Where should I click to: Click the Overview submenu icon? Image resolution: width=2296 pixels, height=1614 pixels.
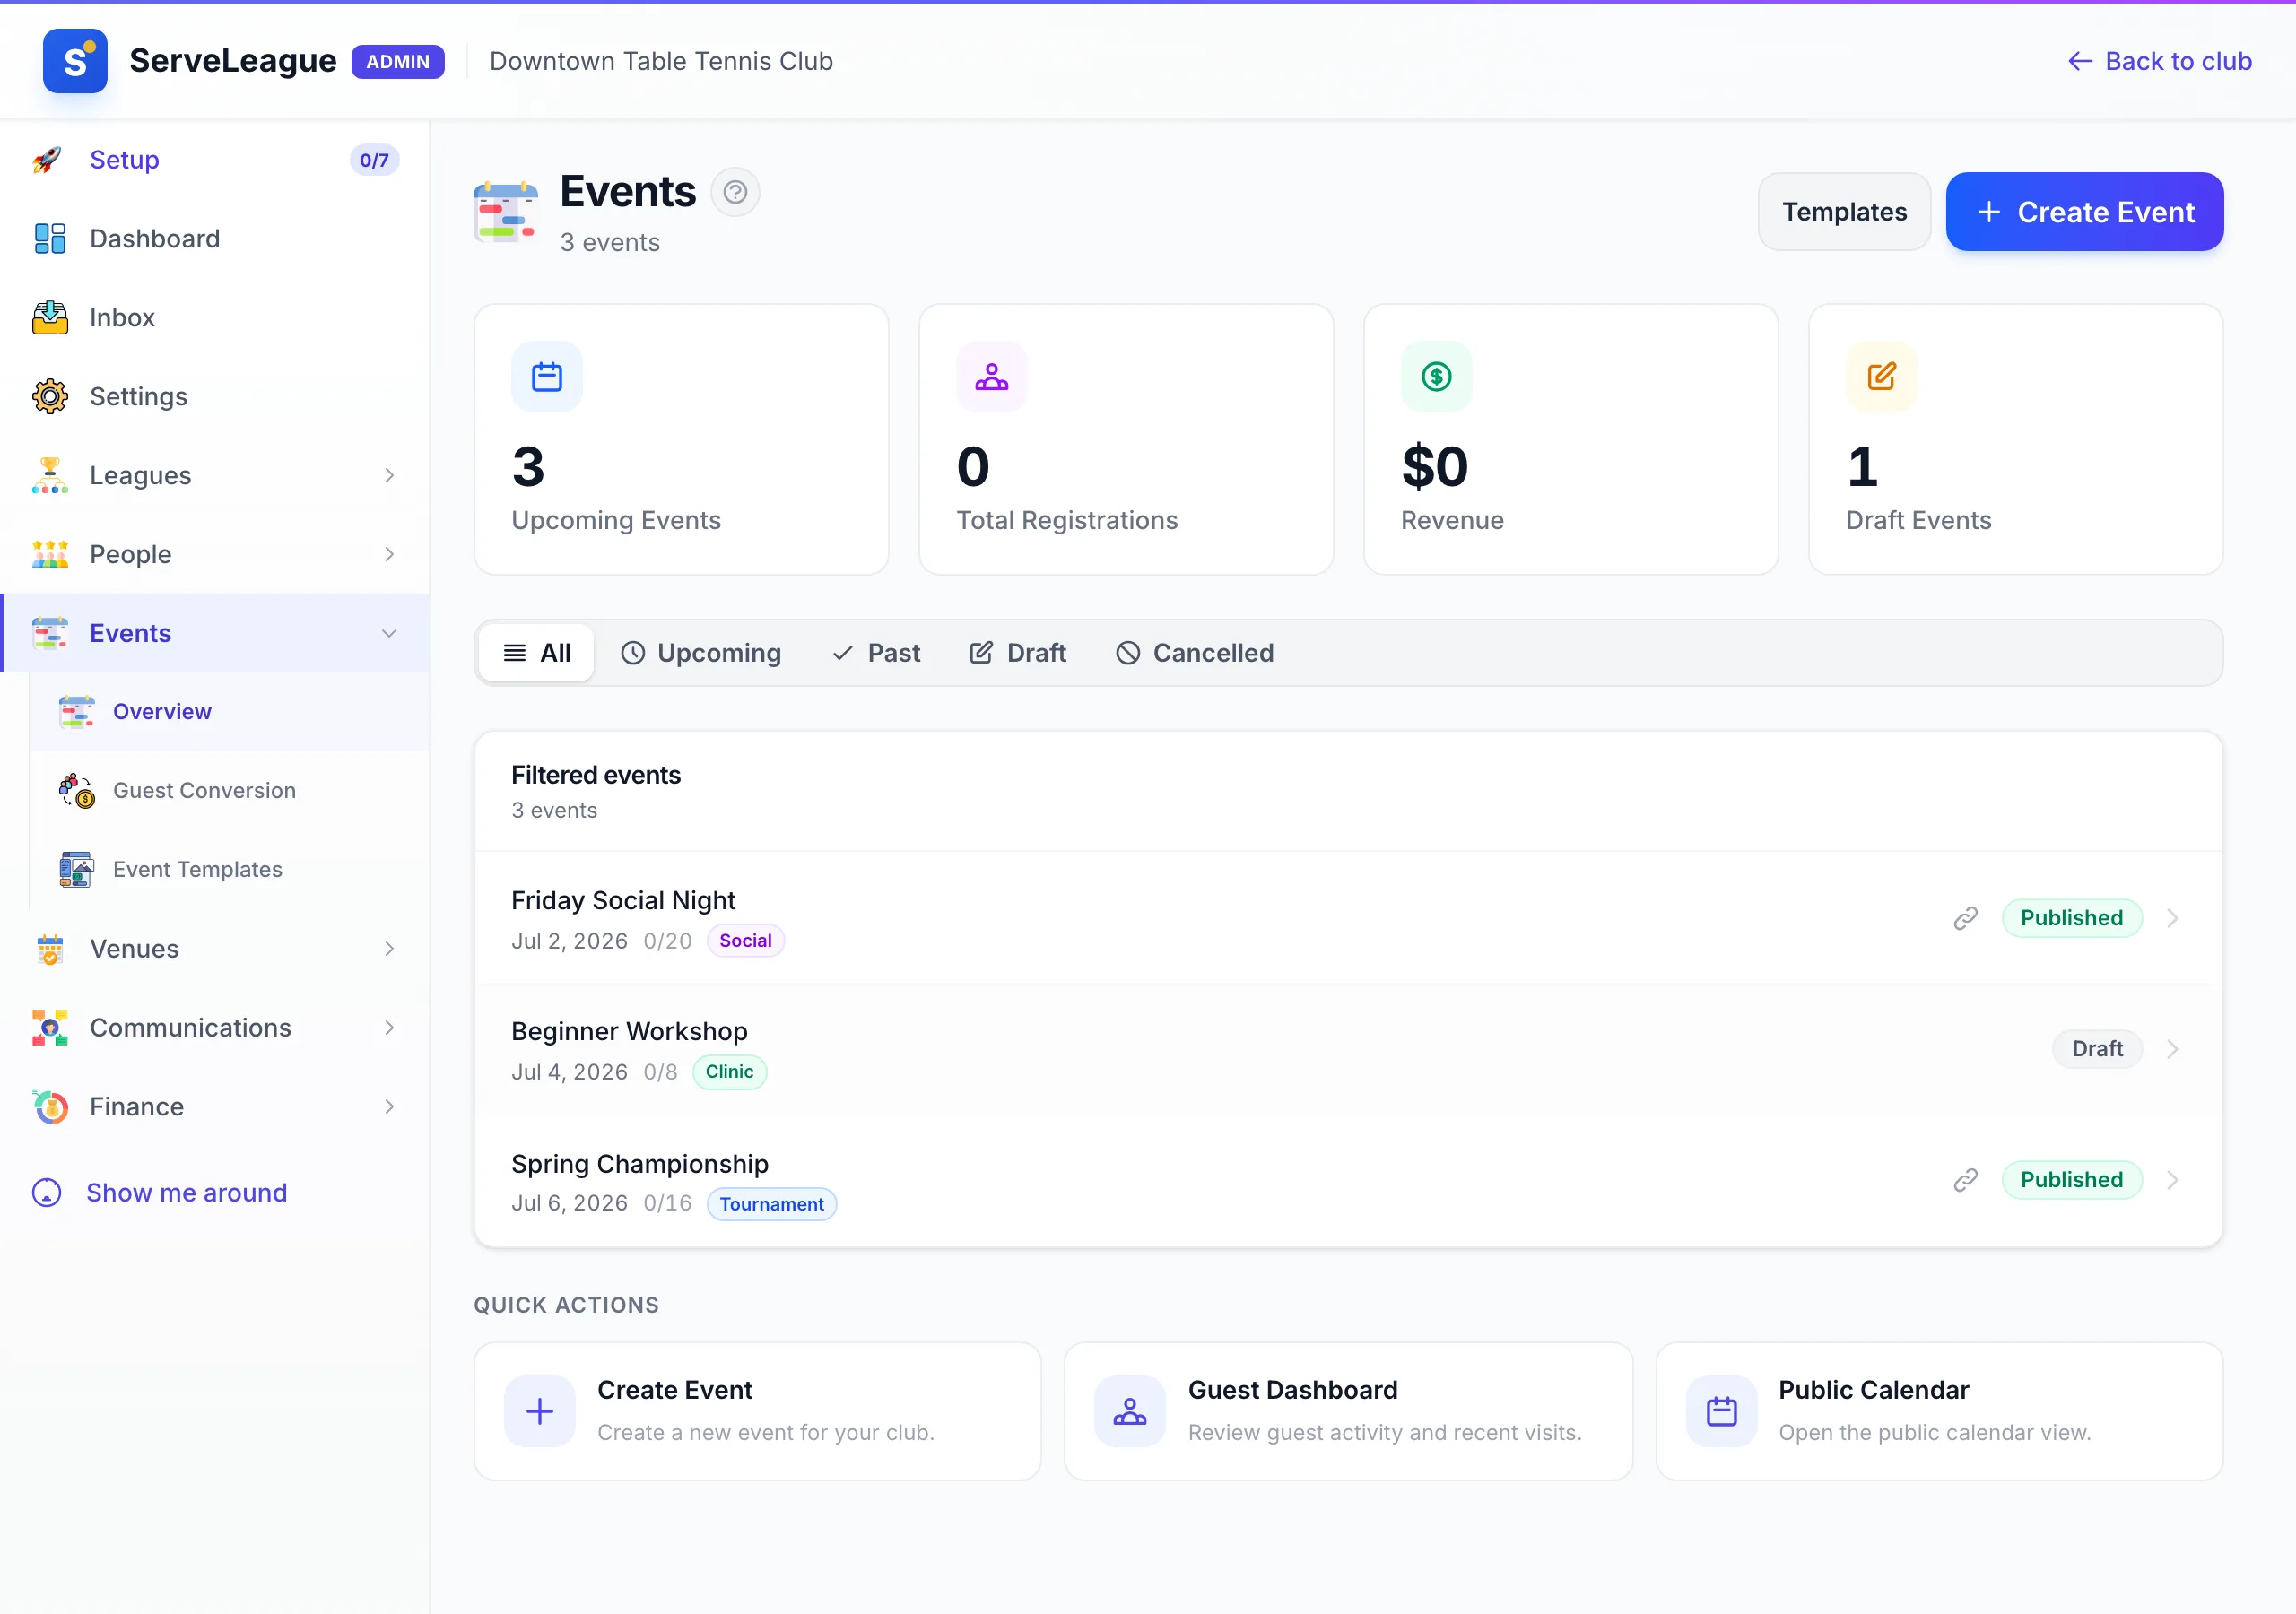pos(76,712)
